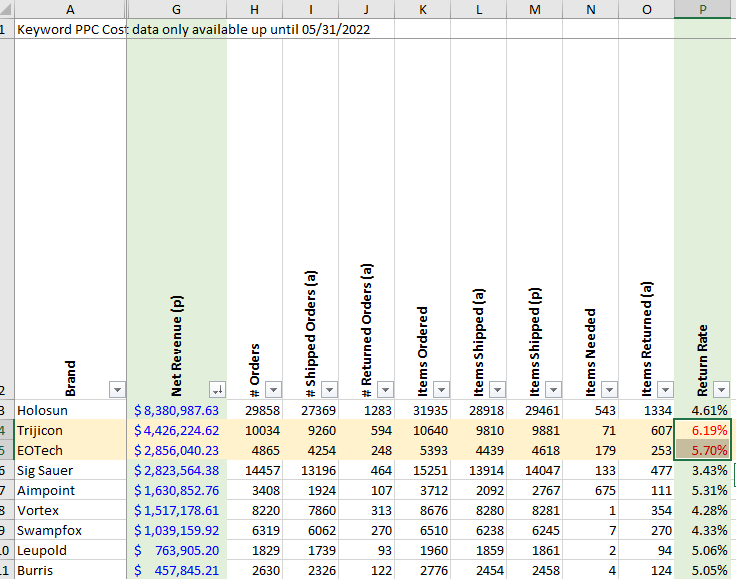Click the column A header letter
The height and width of the screenshot is (579, 736).
pyautogui.click(x=69, y=8)
